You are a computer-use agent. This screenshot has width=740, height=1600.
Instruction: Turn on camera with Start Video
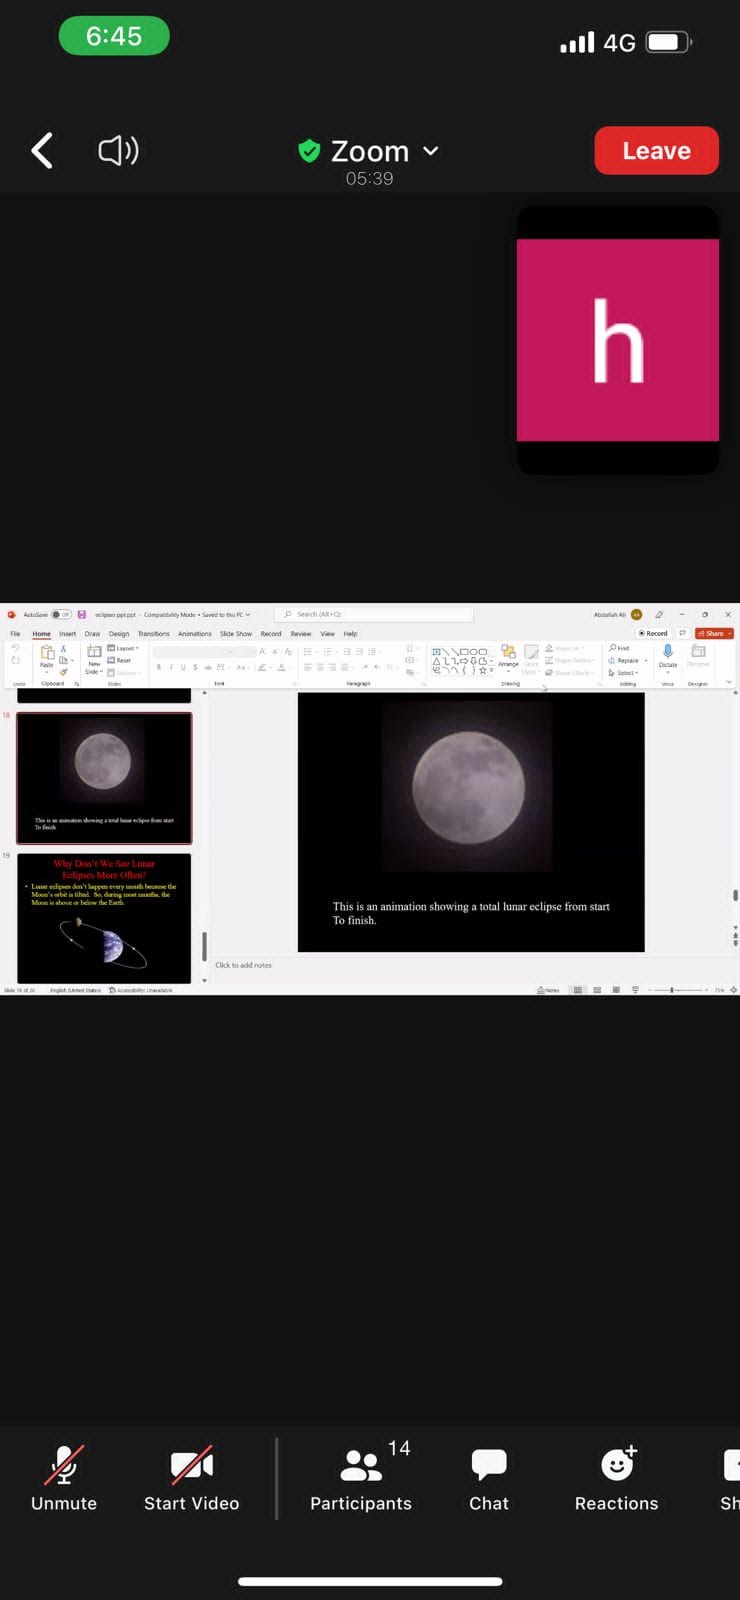click(191, 1476)
